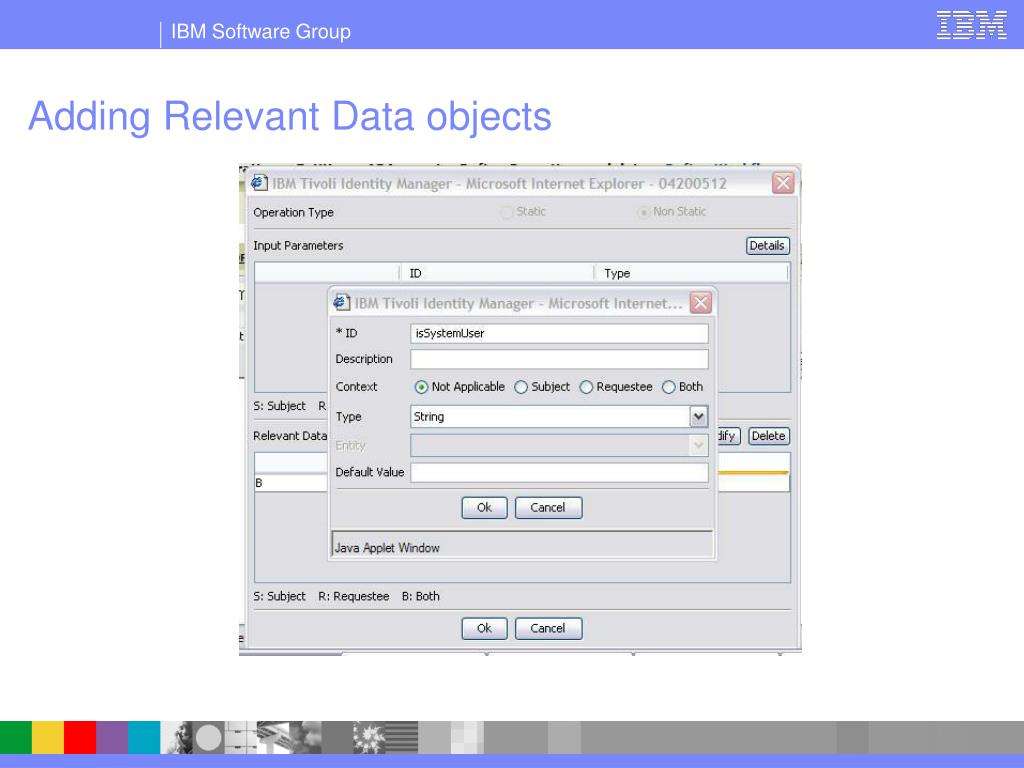Click the ID column header in Input Parameters
This screenshot has width=1024, height=768.
coord(496,273)
